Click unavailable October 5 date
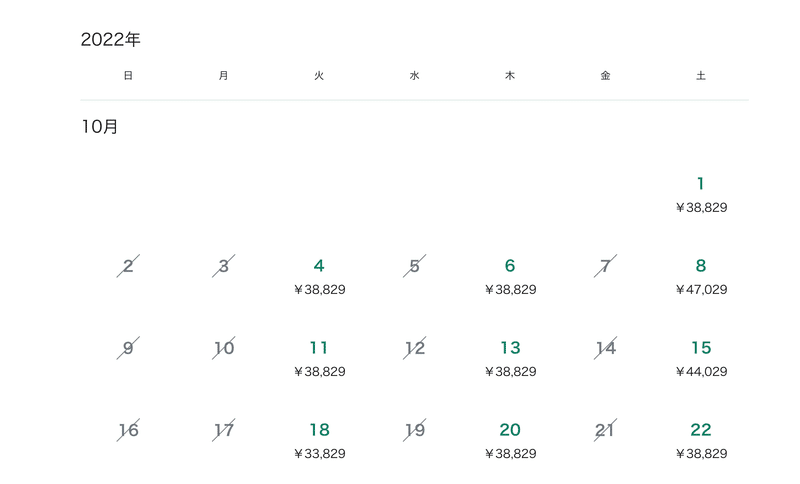Image resolution: width=800 pixels, height=484 pixels. click(x=414, y=266)
